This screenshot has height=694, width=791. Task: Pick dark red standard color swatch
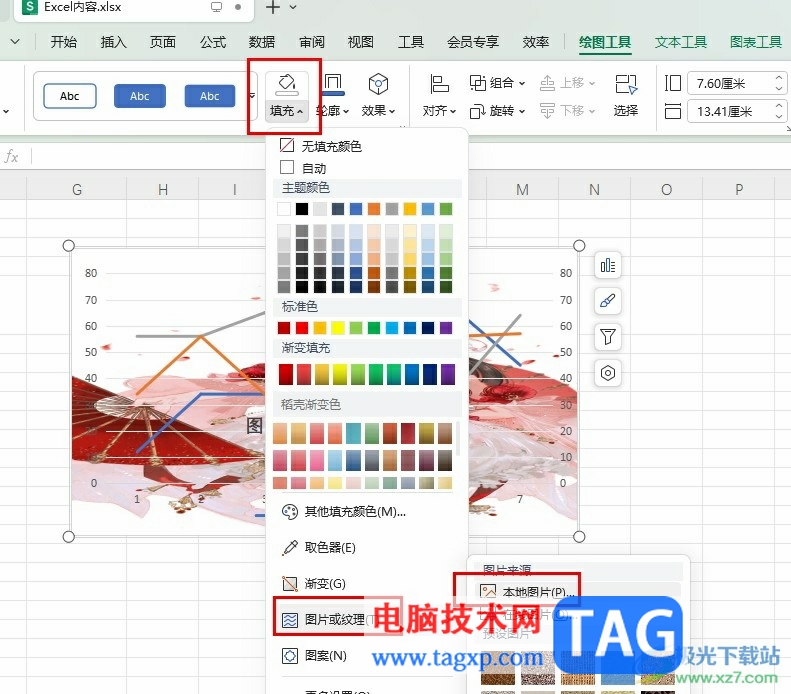tap(284, 328)
